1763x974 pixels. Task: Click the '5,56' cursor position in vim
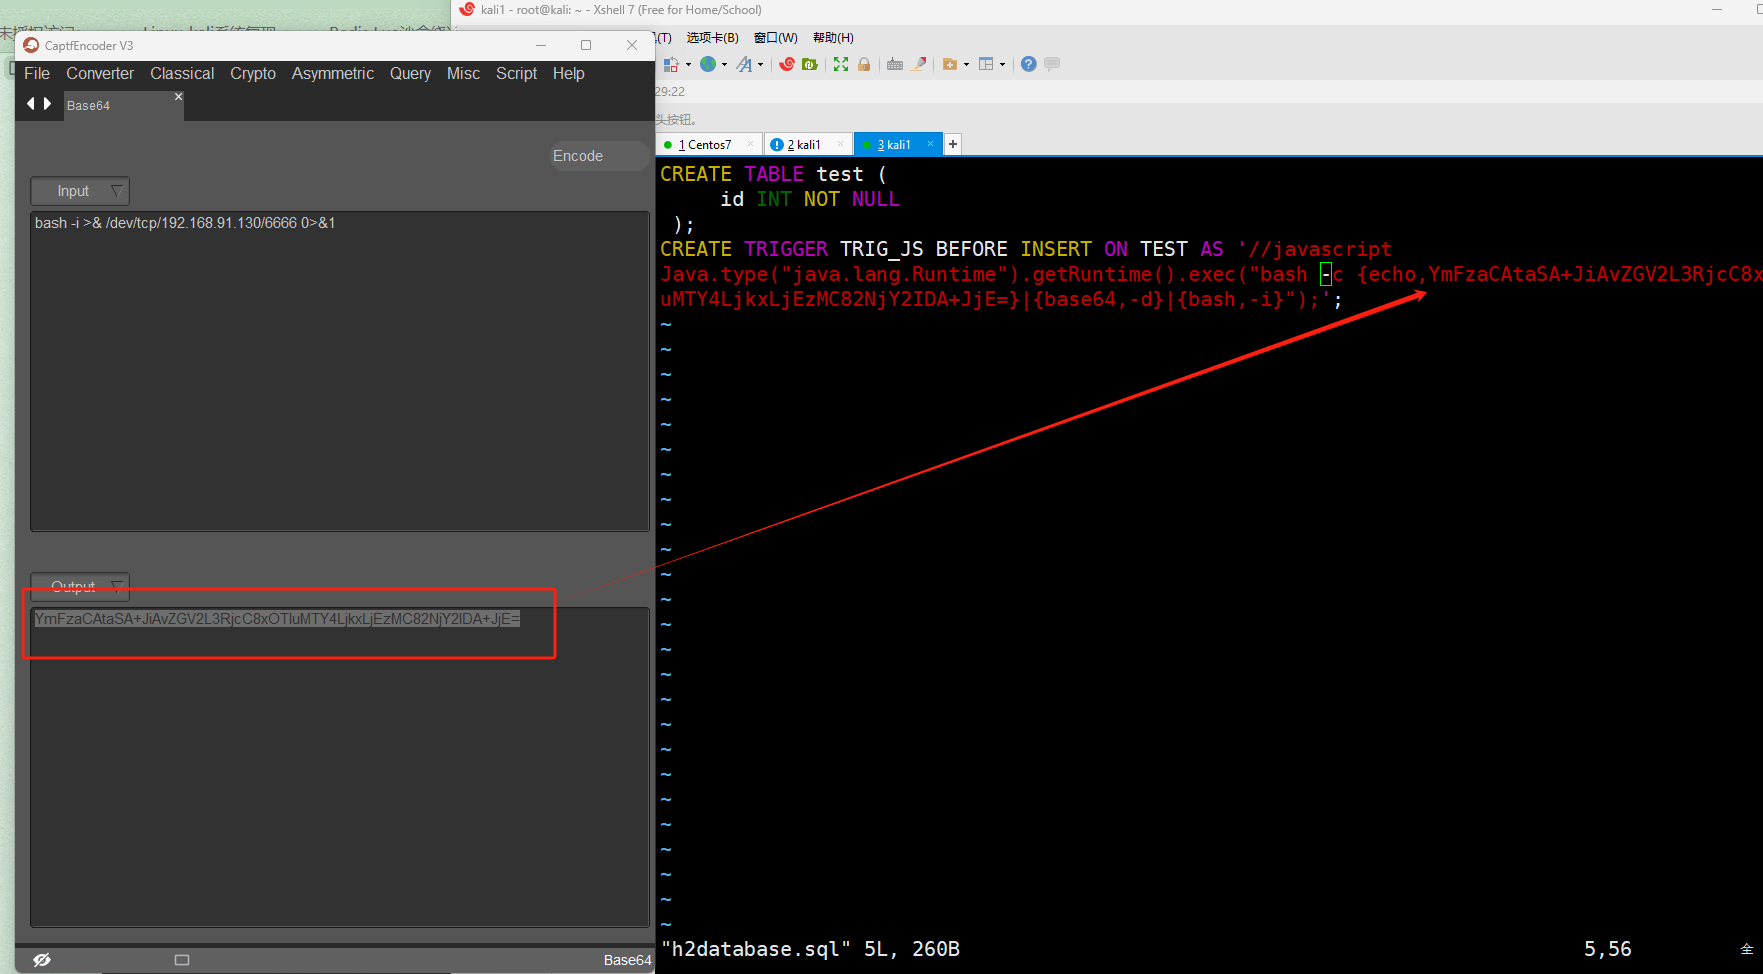coord(1607,949)
